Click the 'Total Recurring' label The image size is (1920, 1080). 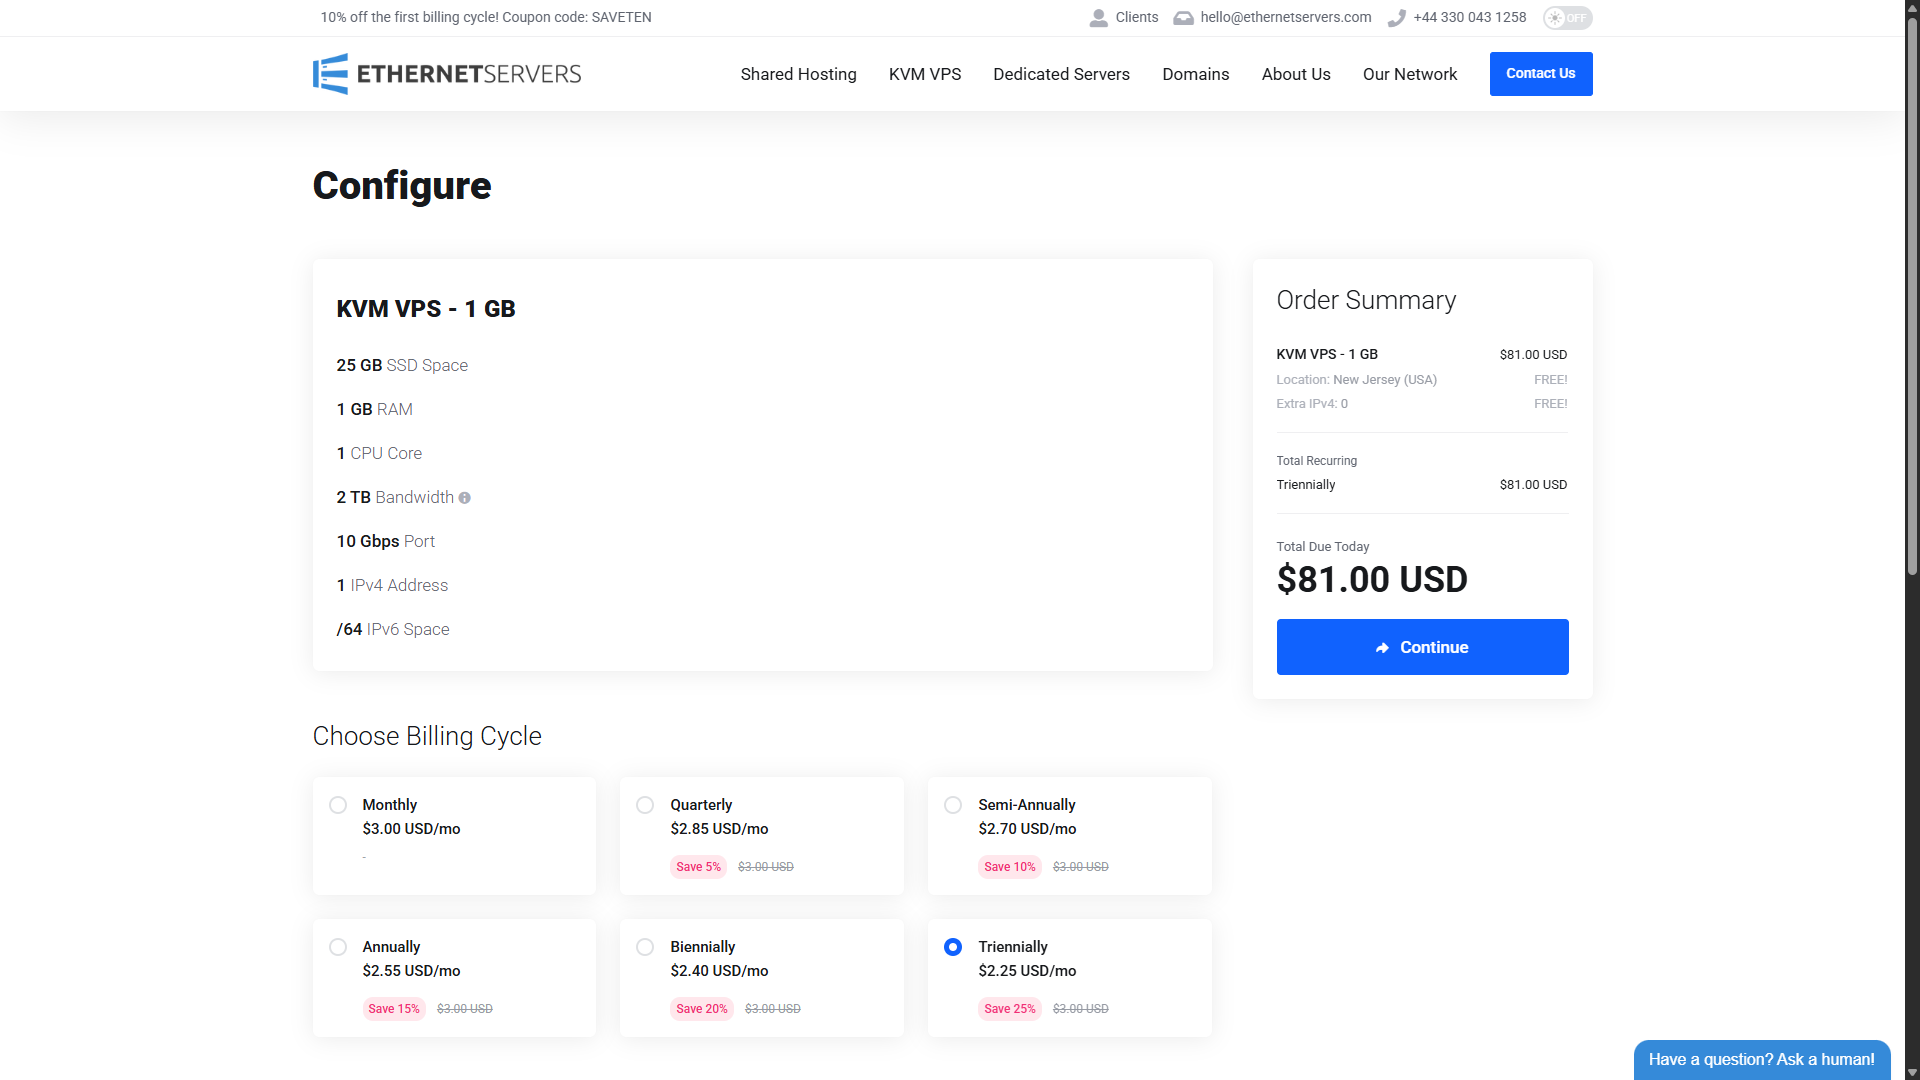pos(1317,461)
